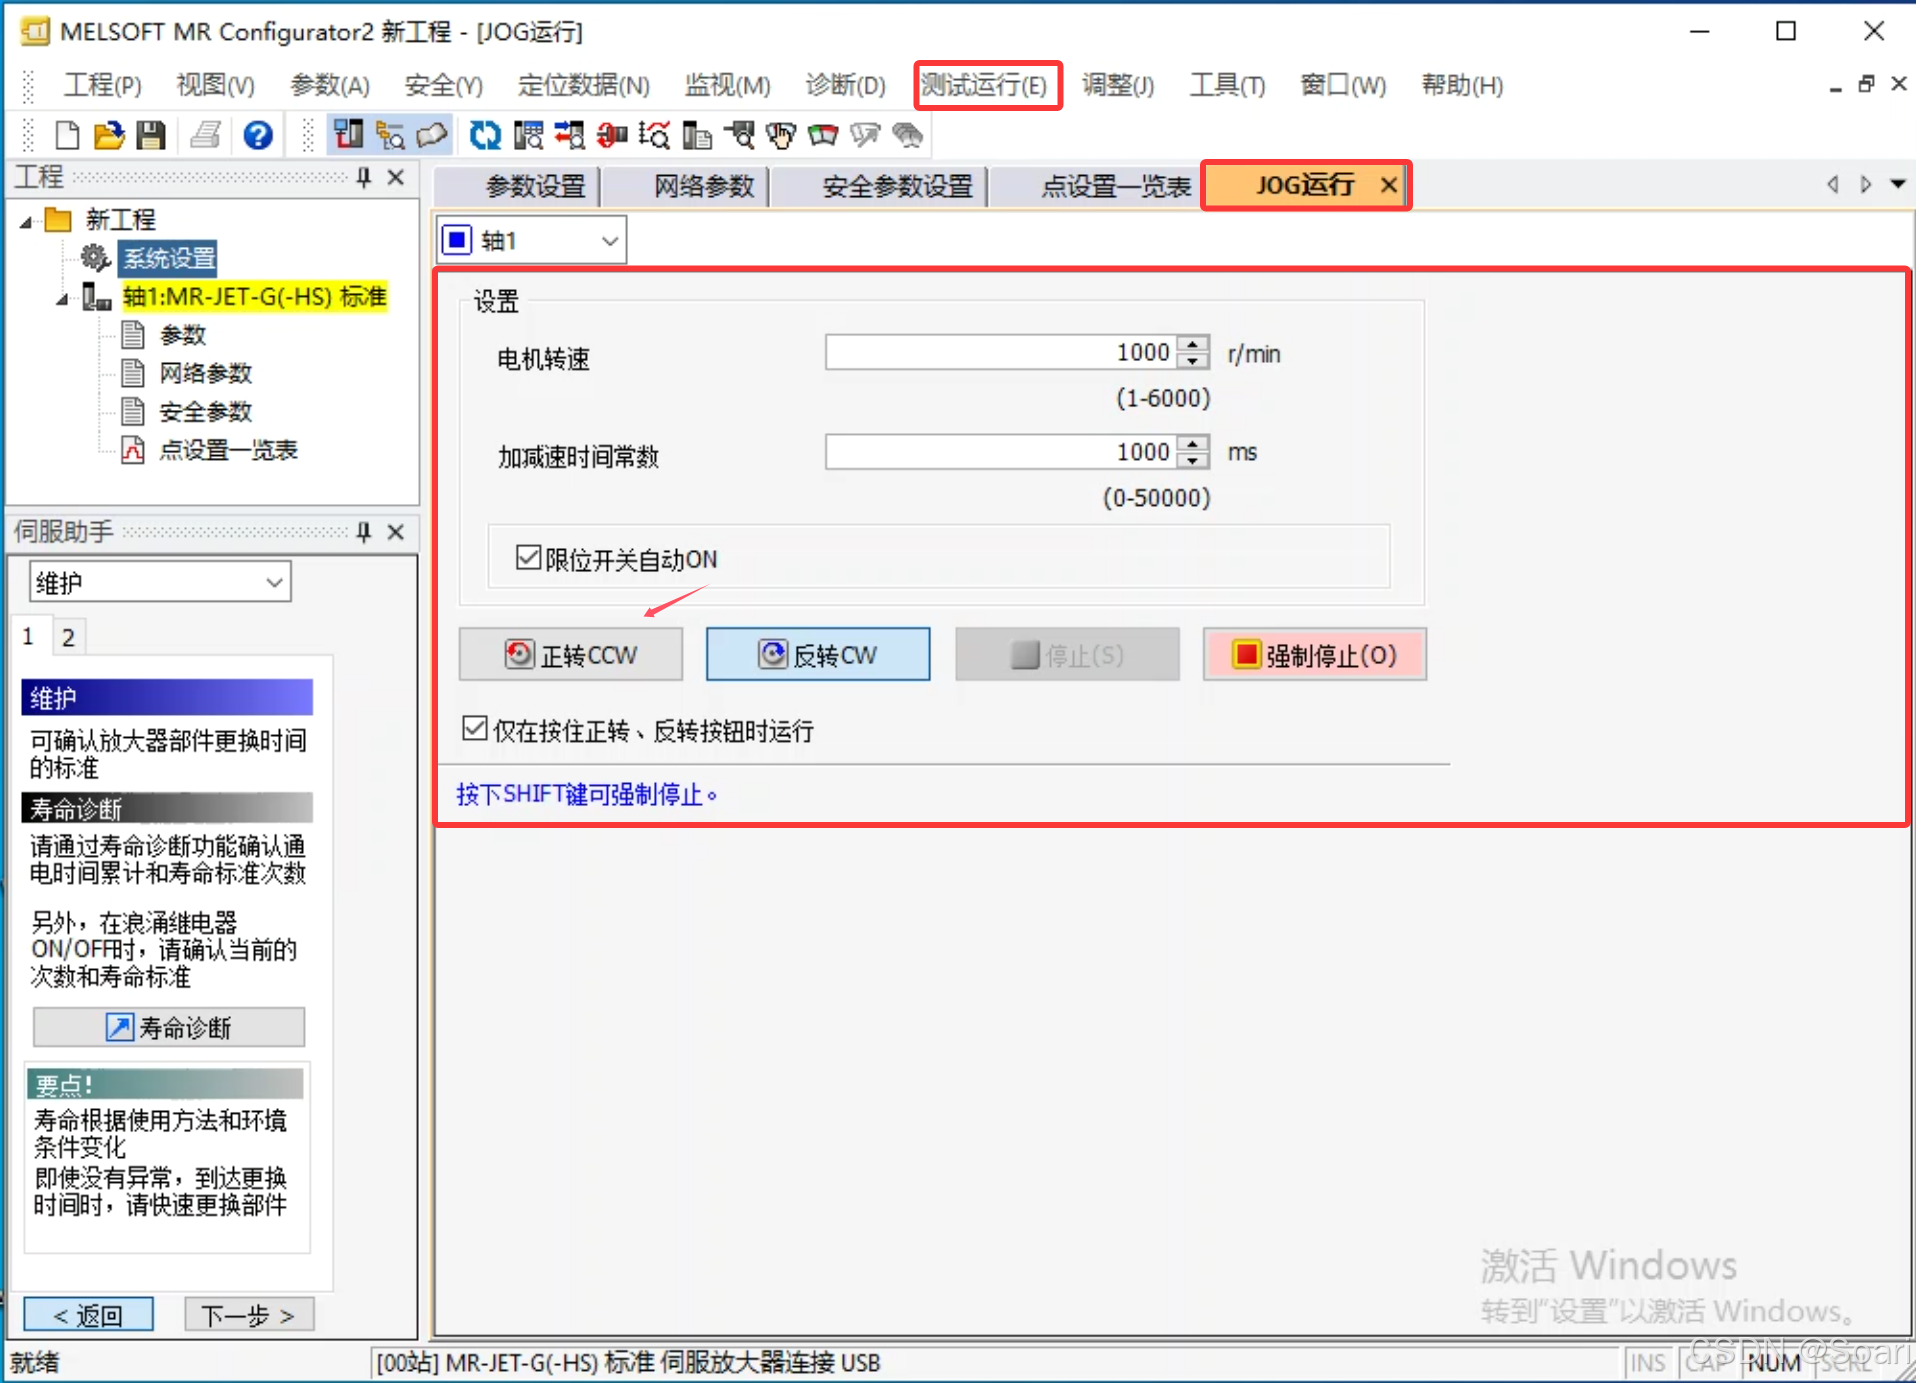Switch to the 安全参数设置 tab
Image resolution: width=1916 pixels, height=1383 pixels.
coord(881,186)
